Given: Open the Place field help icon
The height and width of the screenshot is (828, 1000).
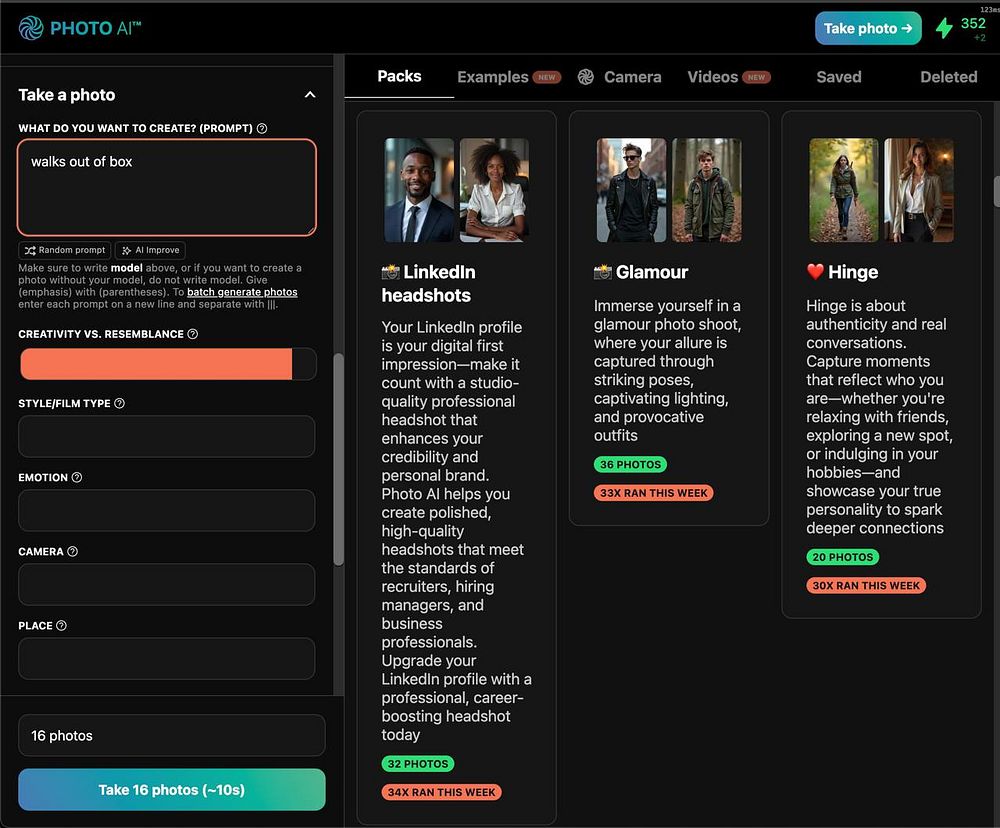Looking at the screenshot, I should (x=61, y=625).
